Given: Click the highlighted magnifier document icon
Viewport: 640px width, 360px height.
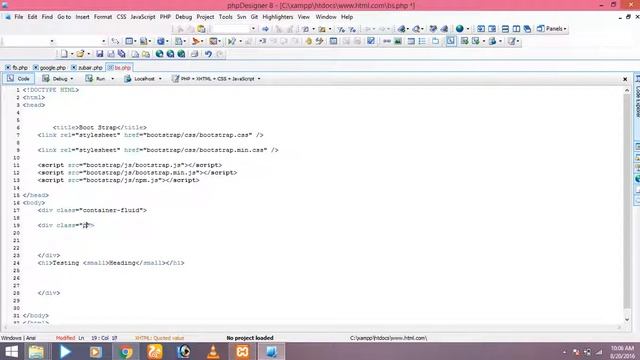Looking at the screenshot, I should [451, 41].
